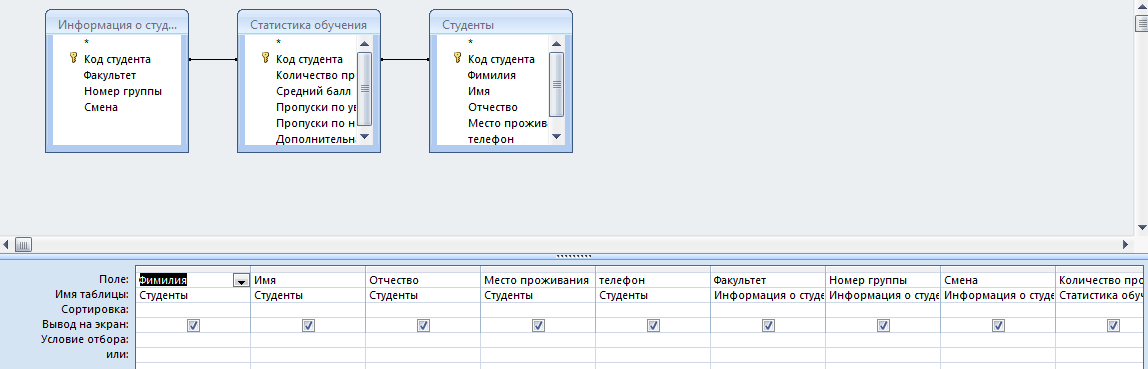Select Место прожив field in Студенты table
1148x369 pixels.
point(507,123)
